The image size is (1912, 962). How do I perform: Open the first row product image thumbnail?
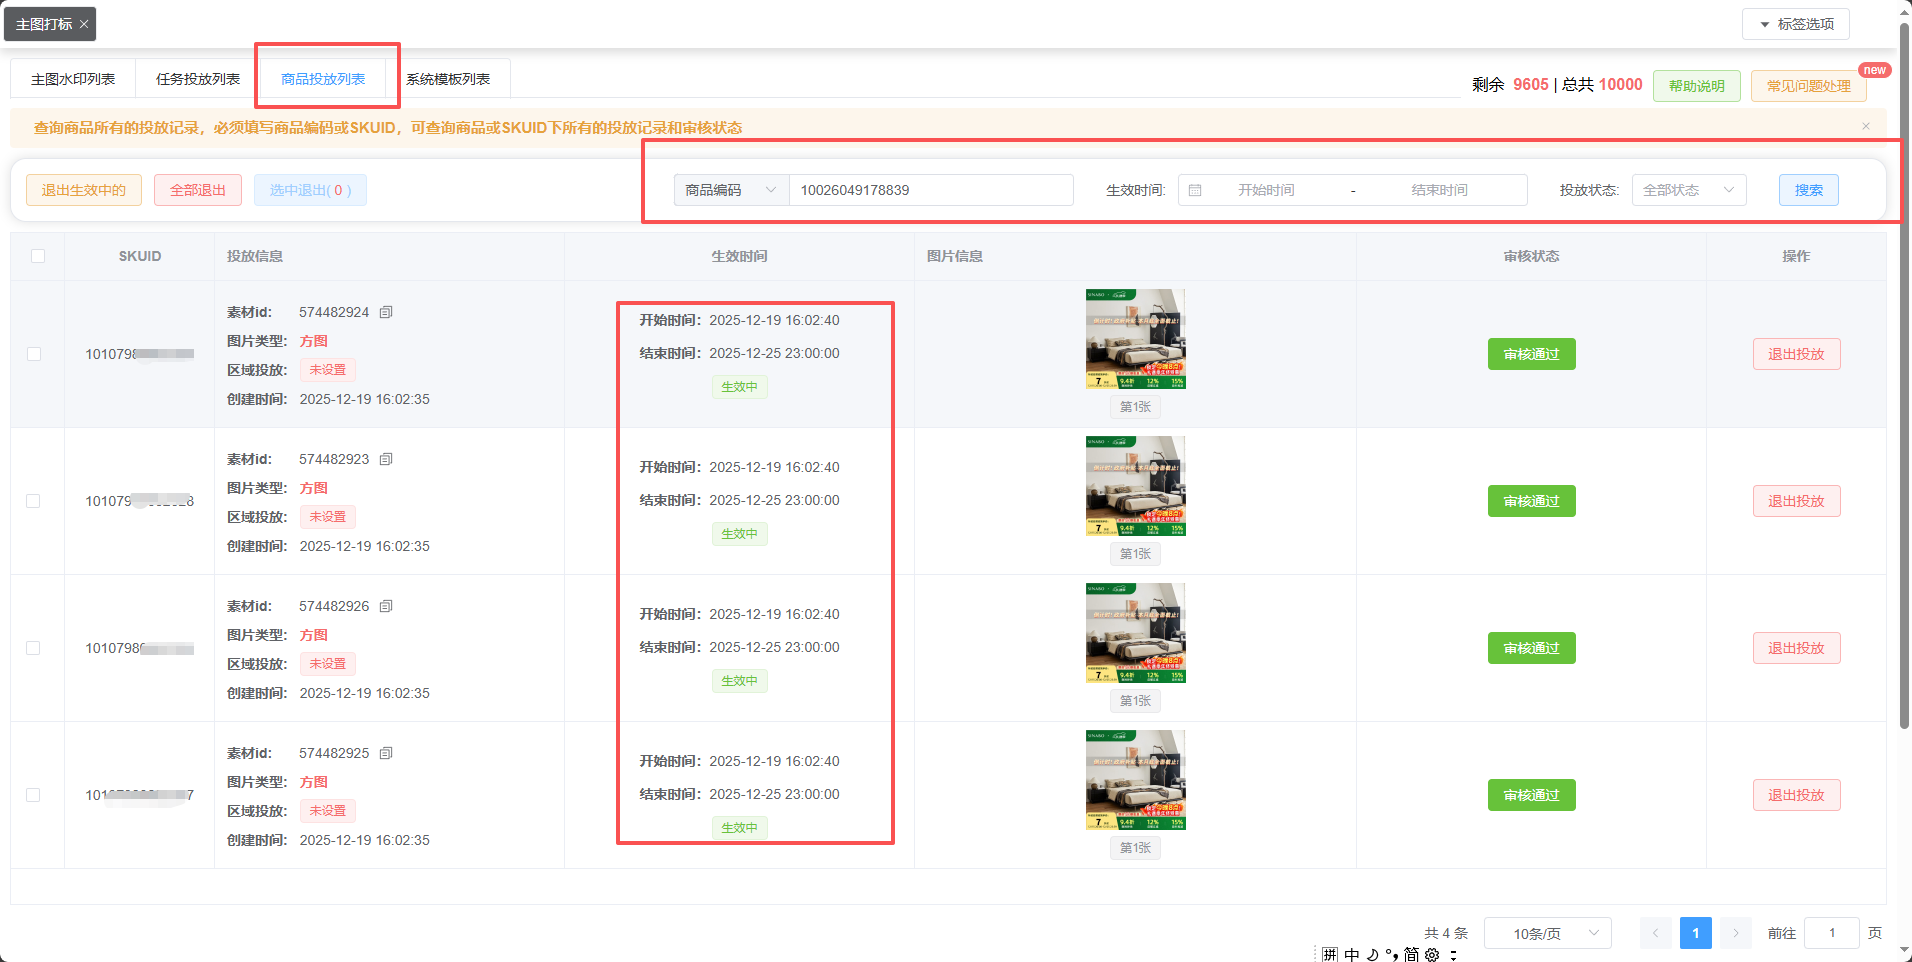pos(1135,339)
